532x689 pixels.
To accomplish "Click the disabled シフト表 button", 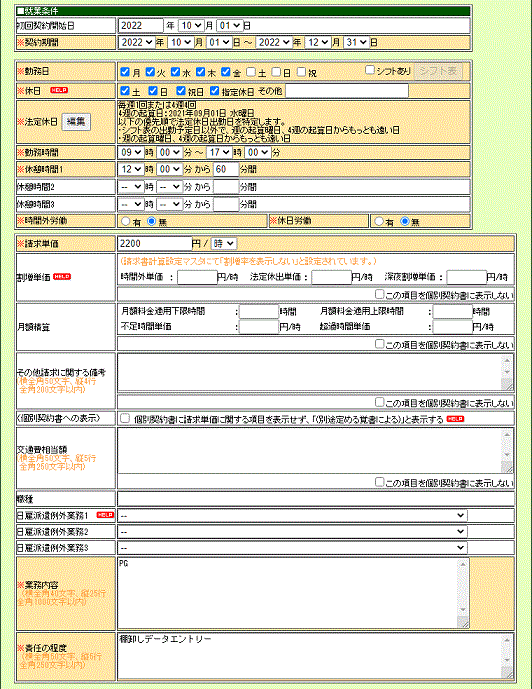I will tap(438, 71).
